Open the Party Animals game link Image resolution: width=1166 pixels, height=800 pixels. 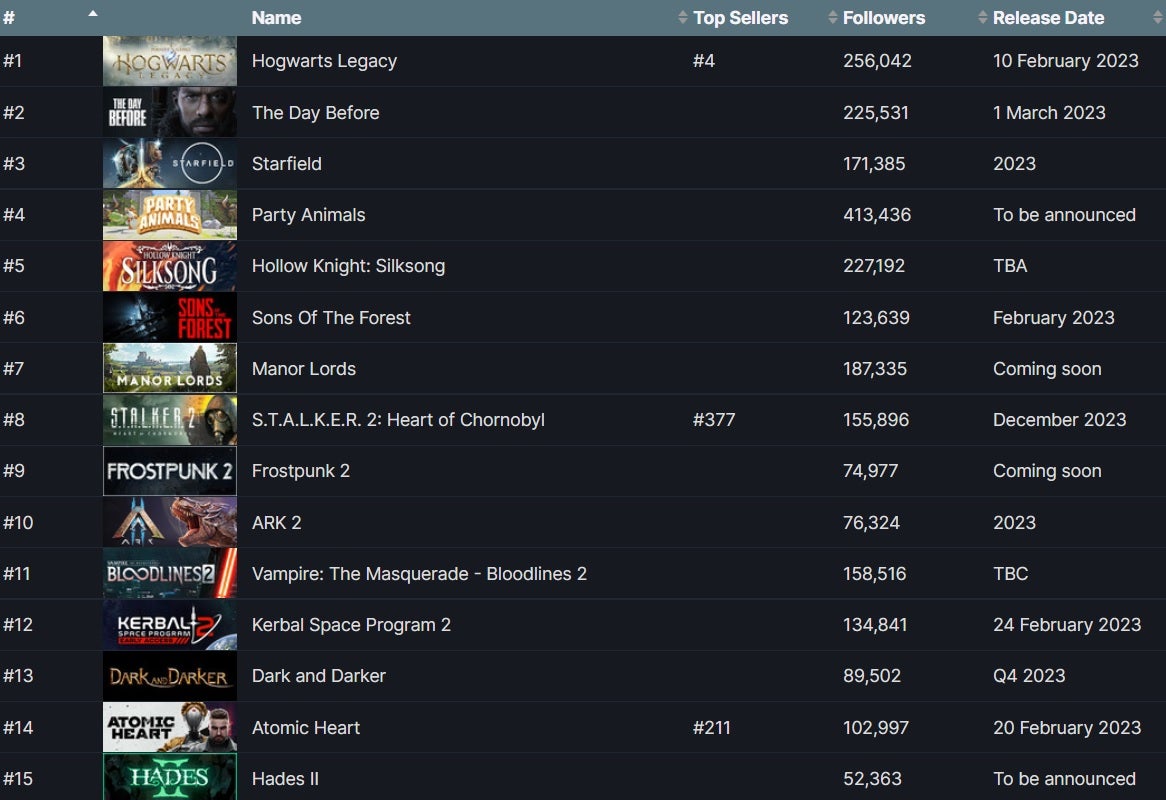pos(309,215)
